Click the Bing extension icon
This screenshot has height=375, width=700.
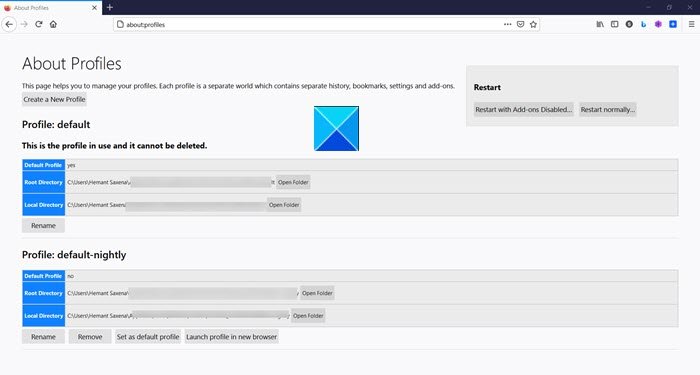point(643,24)
